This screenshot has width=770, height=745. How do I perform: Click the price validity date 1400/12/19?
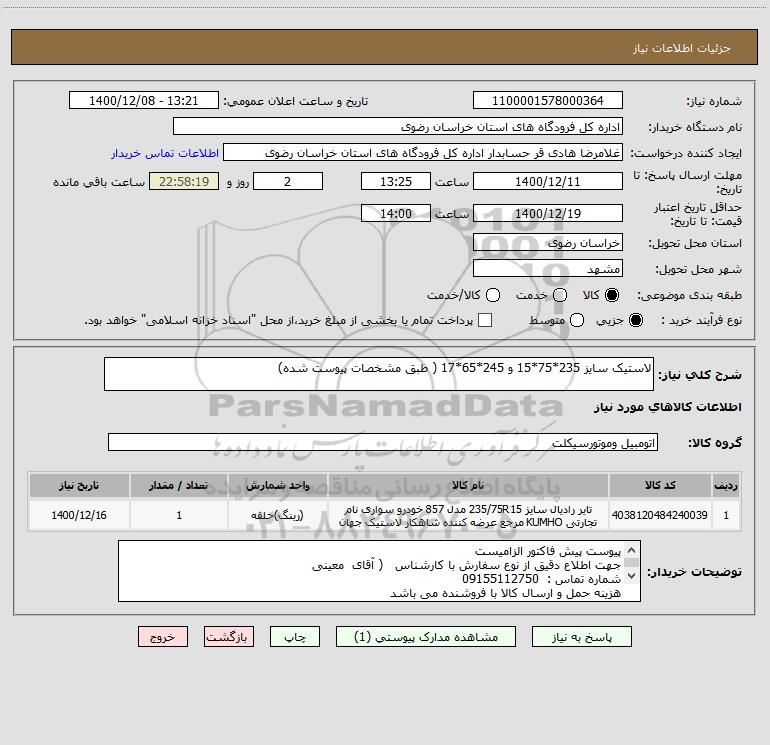click(x=548, y=213)
